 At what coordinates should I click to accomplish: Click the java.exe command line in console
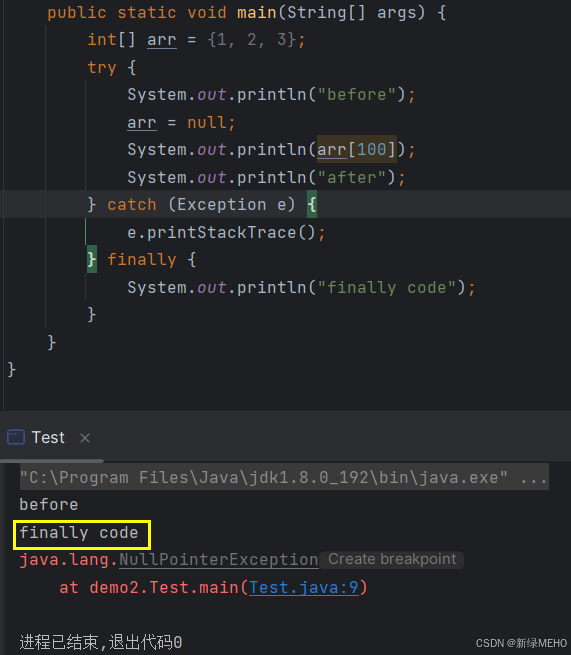(x=284, y=477)
